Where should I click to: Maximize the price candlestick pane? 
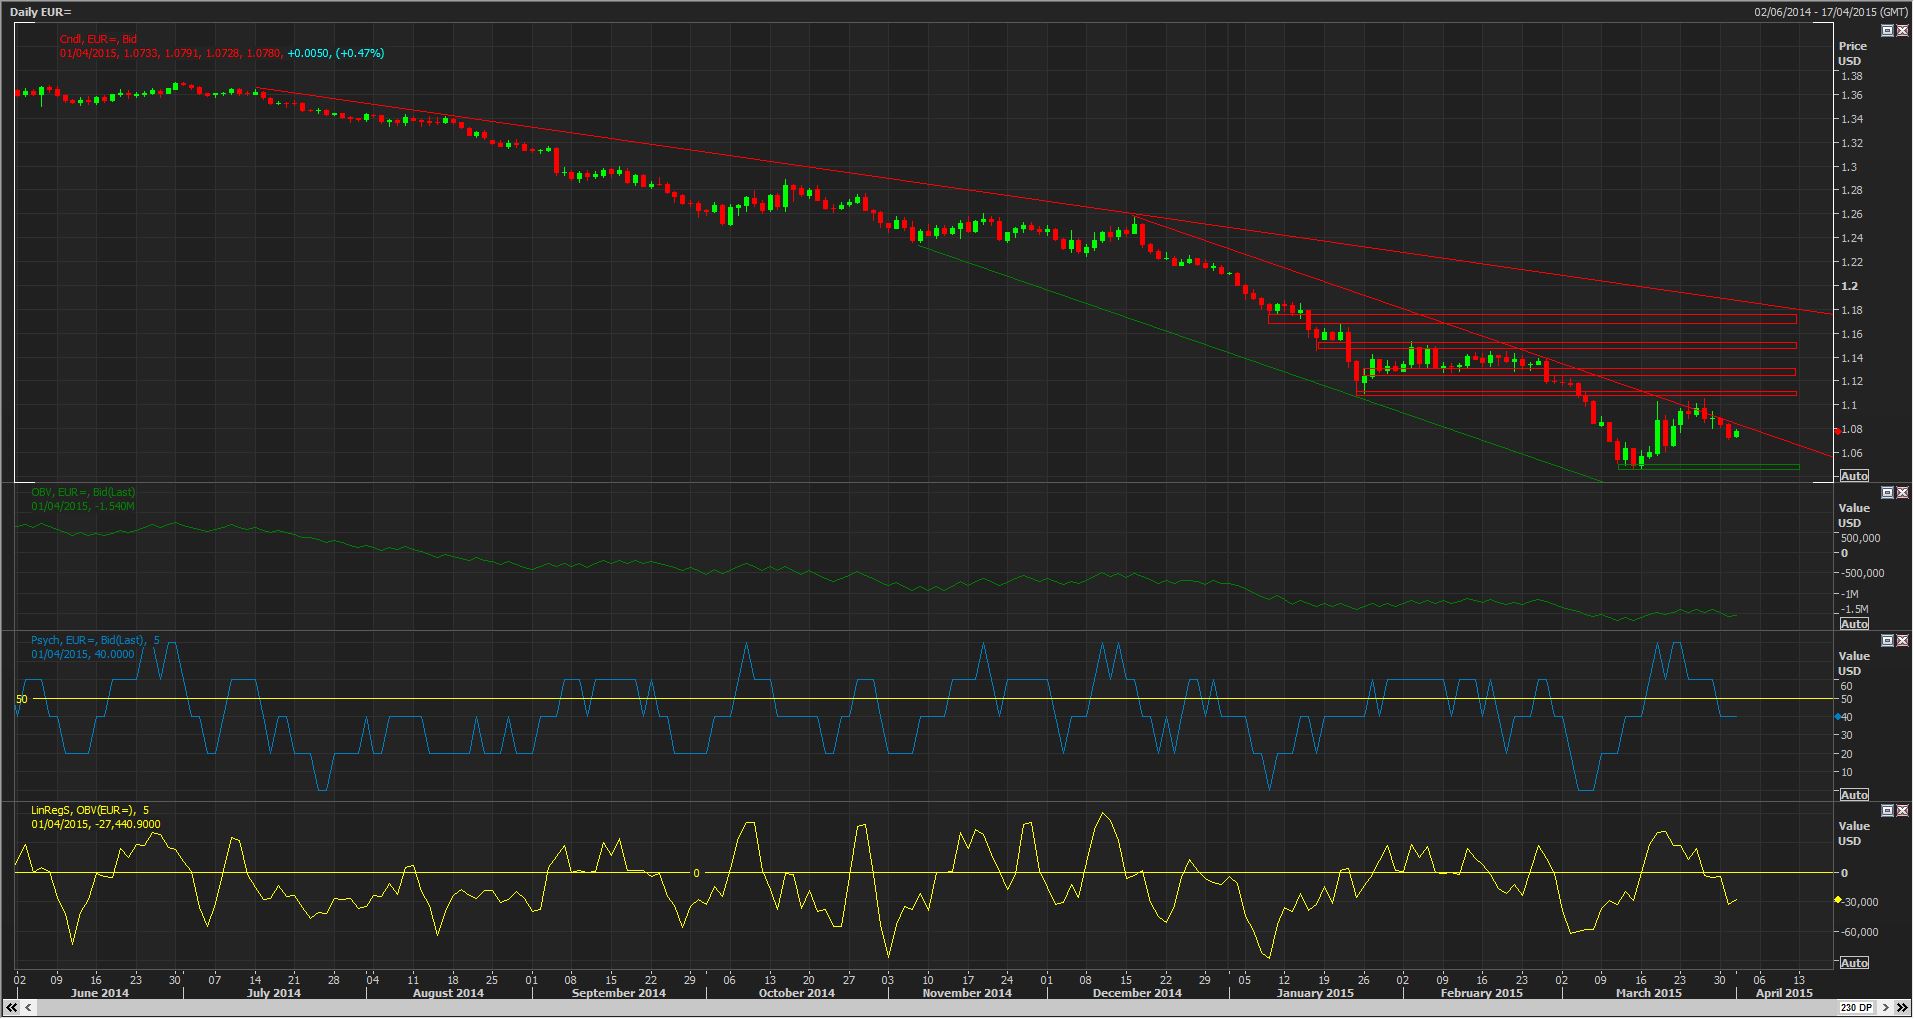click(x=1888, y=31)
